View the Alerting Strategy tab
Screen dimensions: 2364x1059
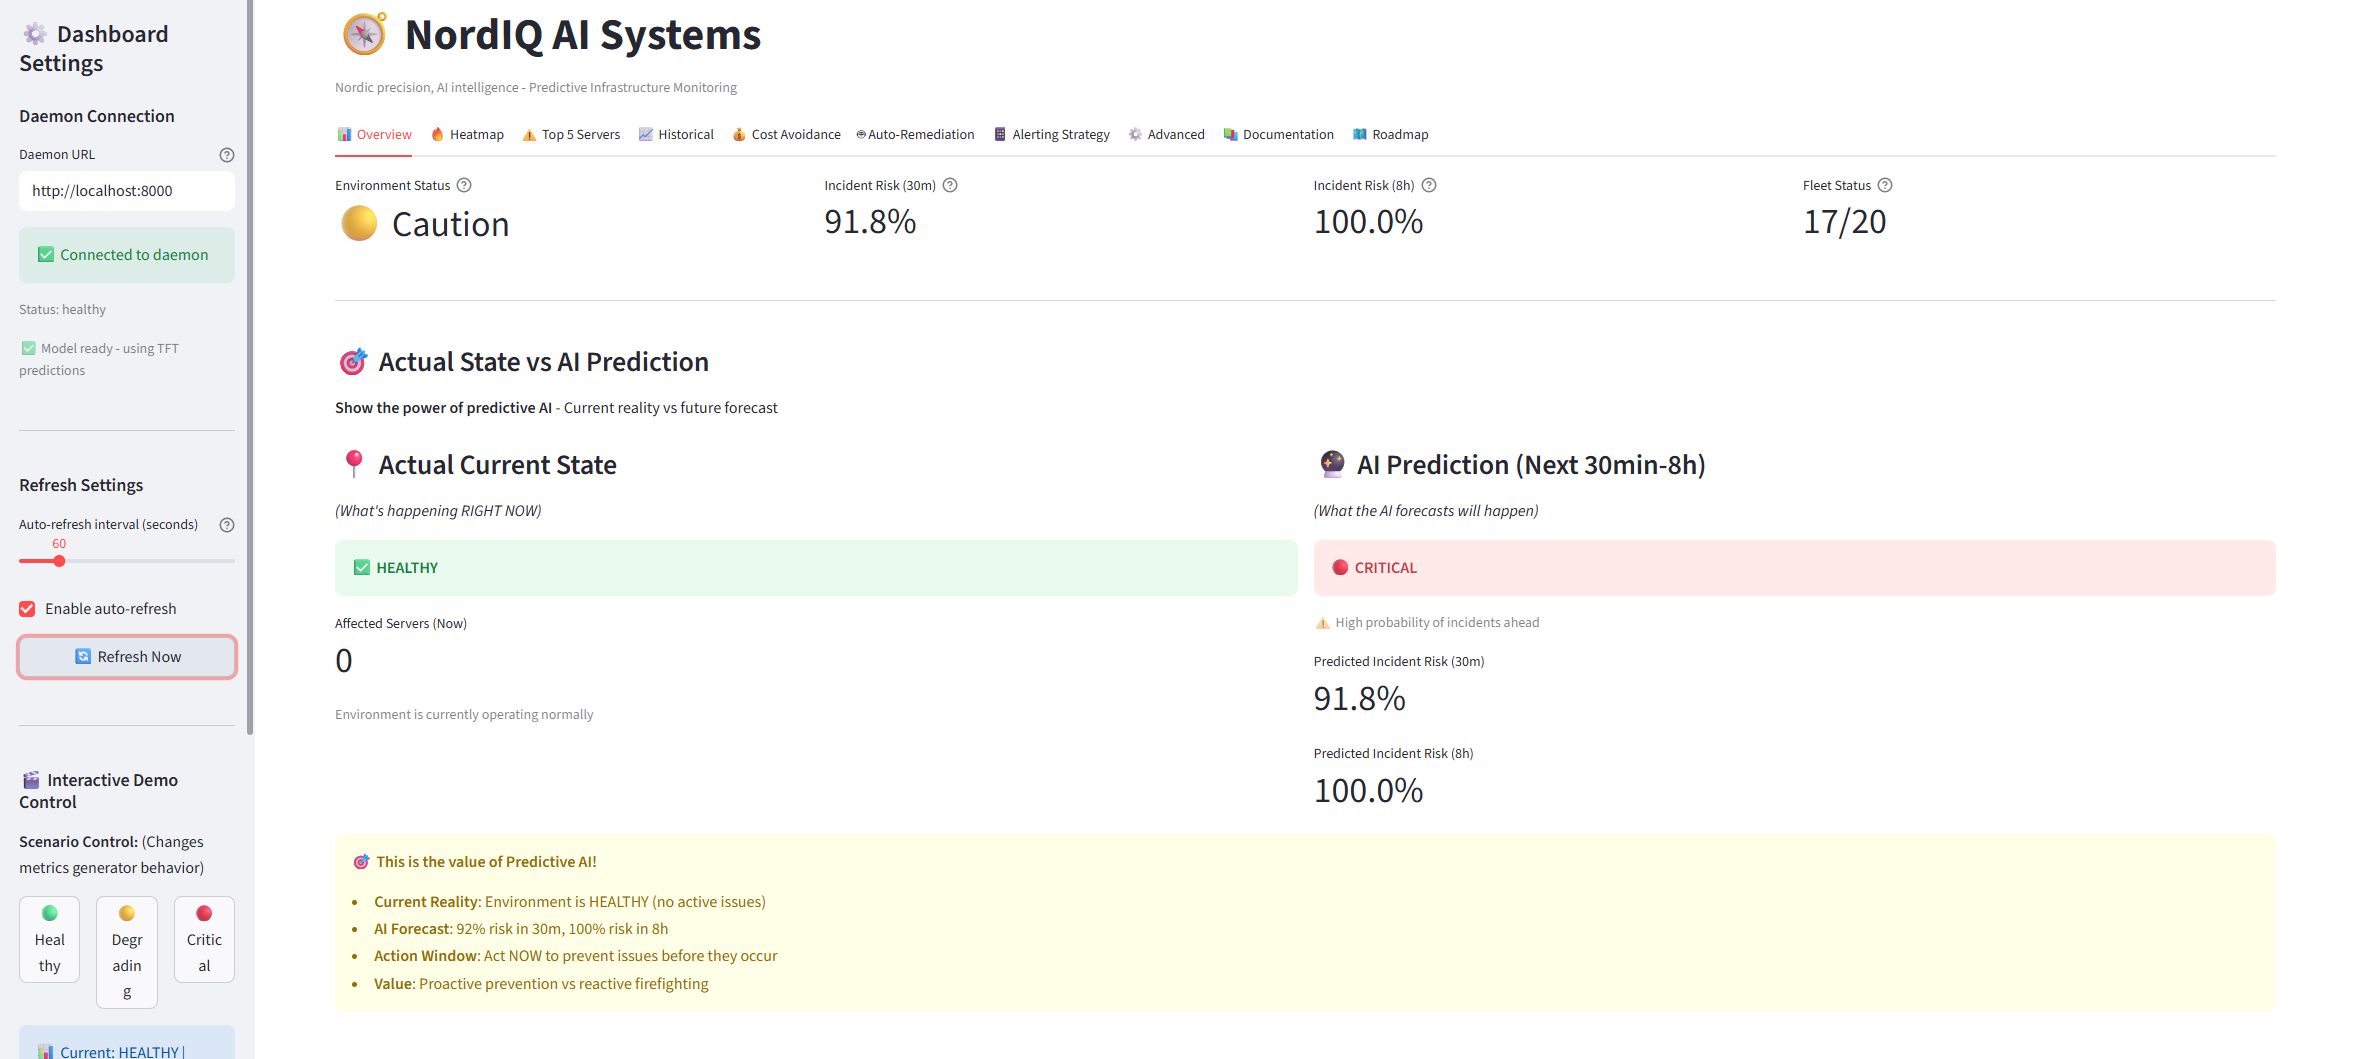tap(1052, 135)
